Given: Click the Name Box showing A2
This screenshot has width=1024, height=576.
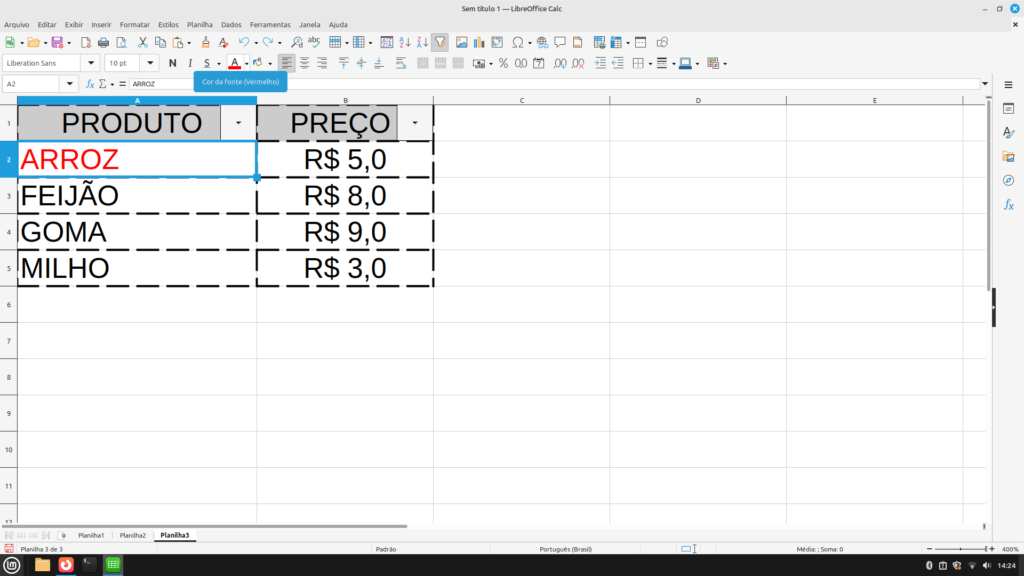Looking at the screenshot, I should [36, 84].
